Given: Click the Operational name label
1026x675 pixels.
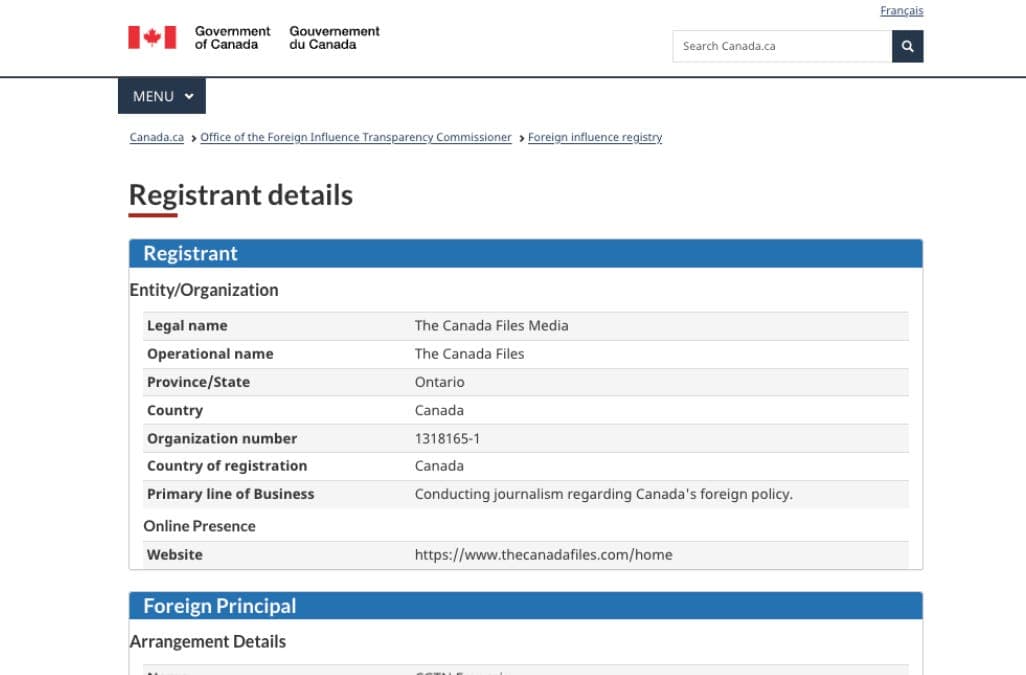Looking at the screenshot, I should tap(210, 354).
